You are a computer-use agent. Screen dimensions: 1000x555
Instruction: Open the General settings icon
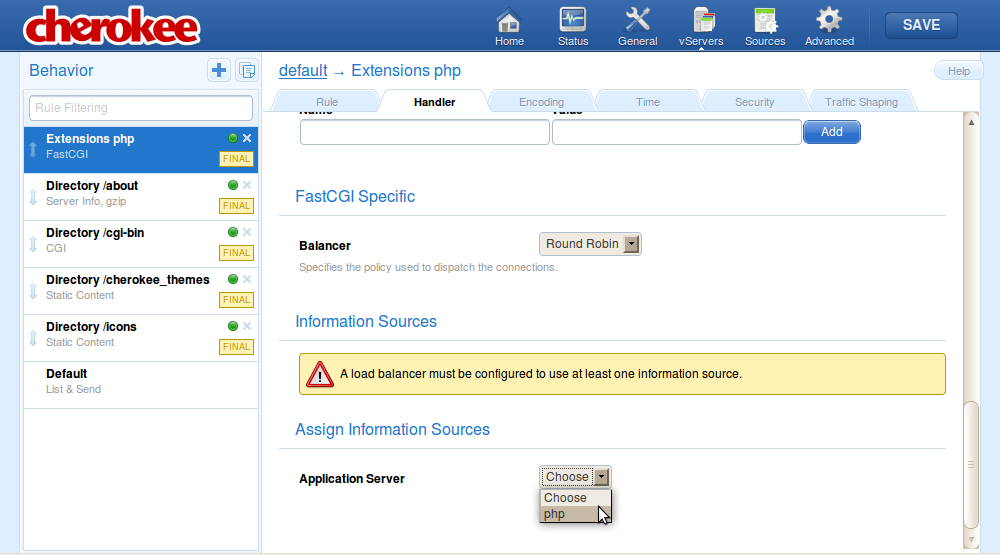(637, 27)
